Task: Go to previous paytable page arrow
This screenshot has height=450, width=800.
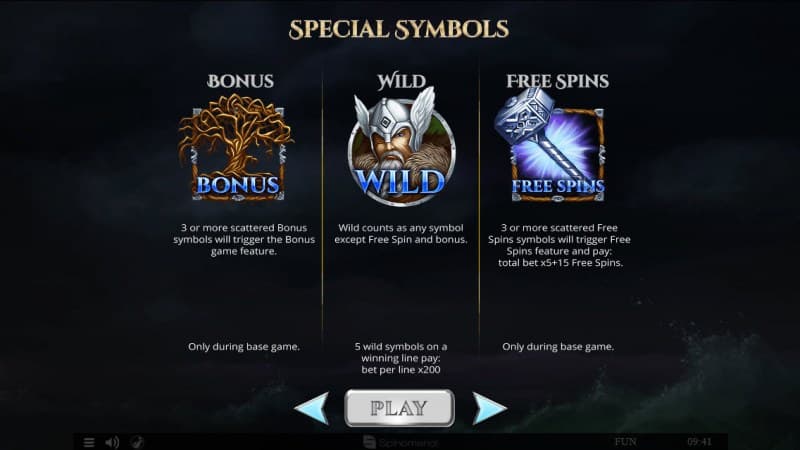Action: [x=312, y=408]
